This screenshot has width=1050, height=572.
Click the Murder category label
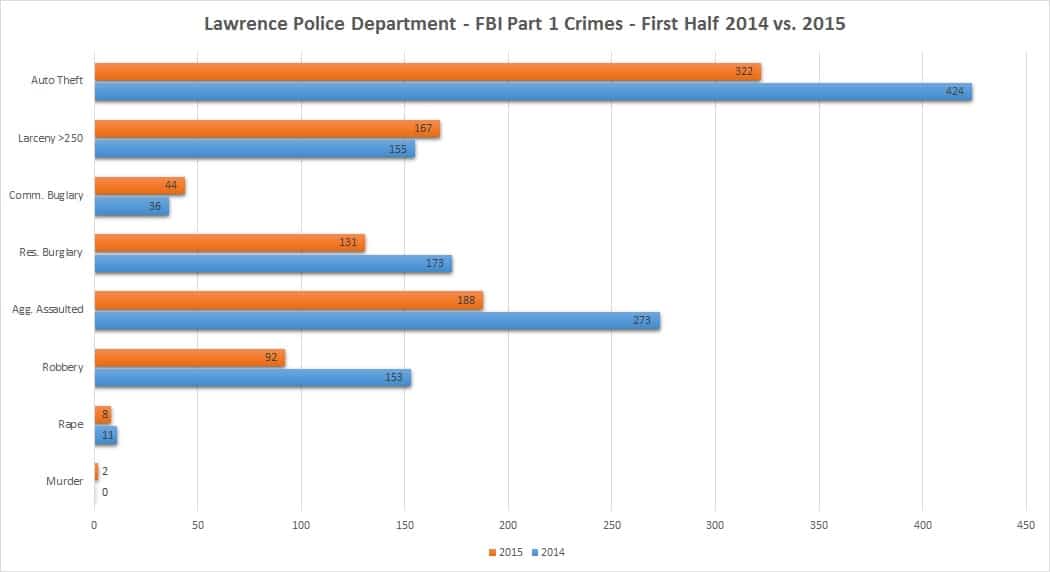point(64,481)
